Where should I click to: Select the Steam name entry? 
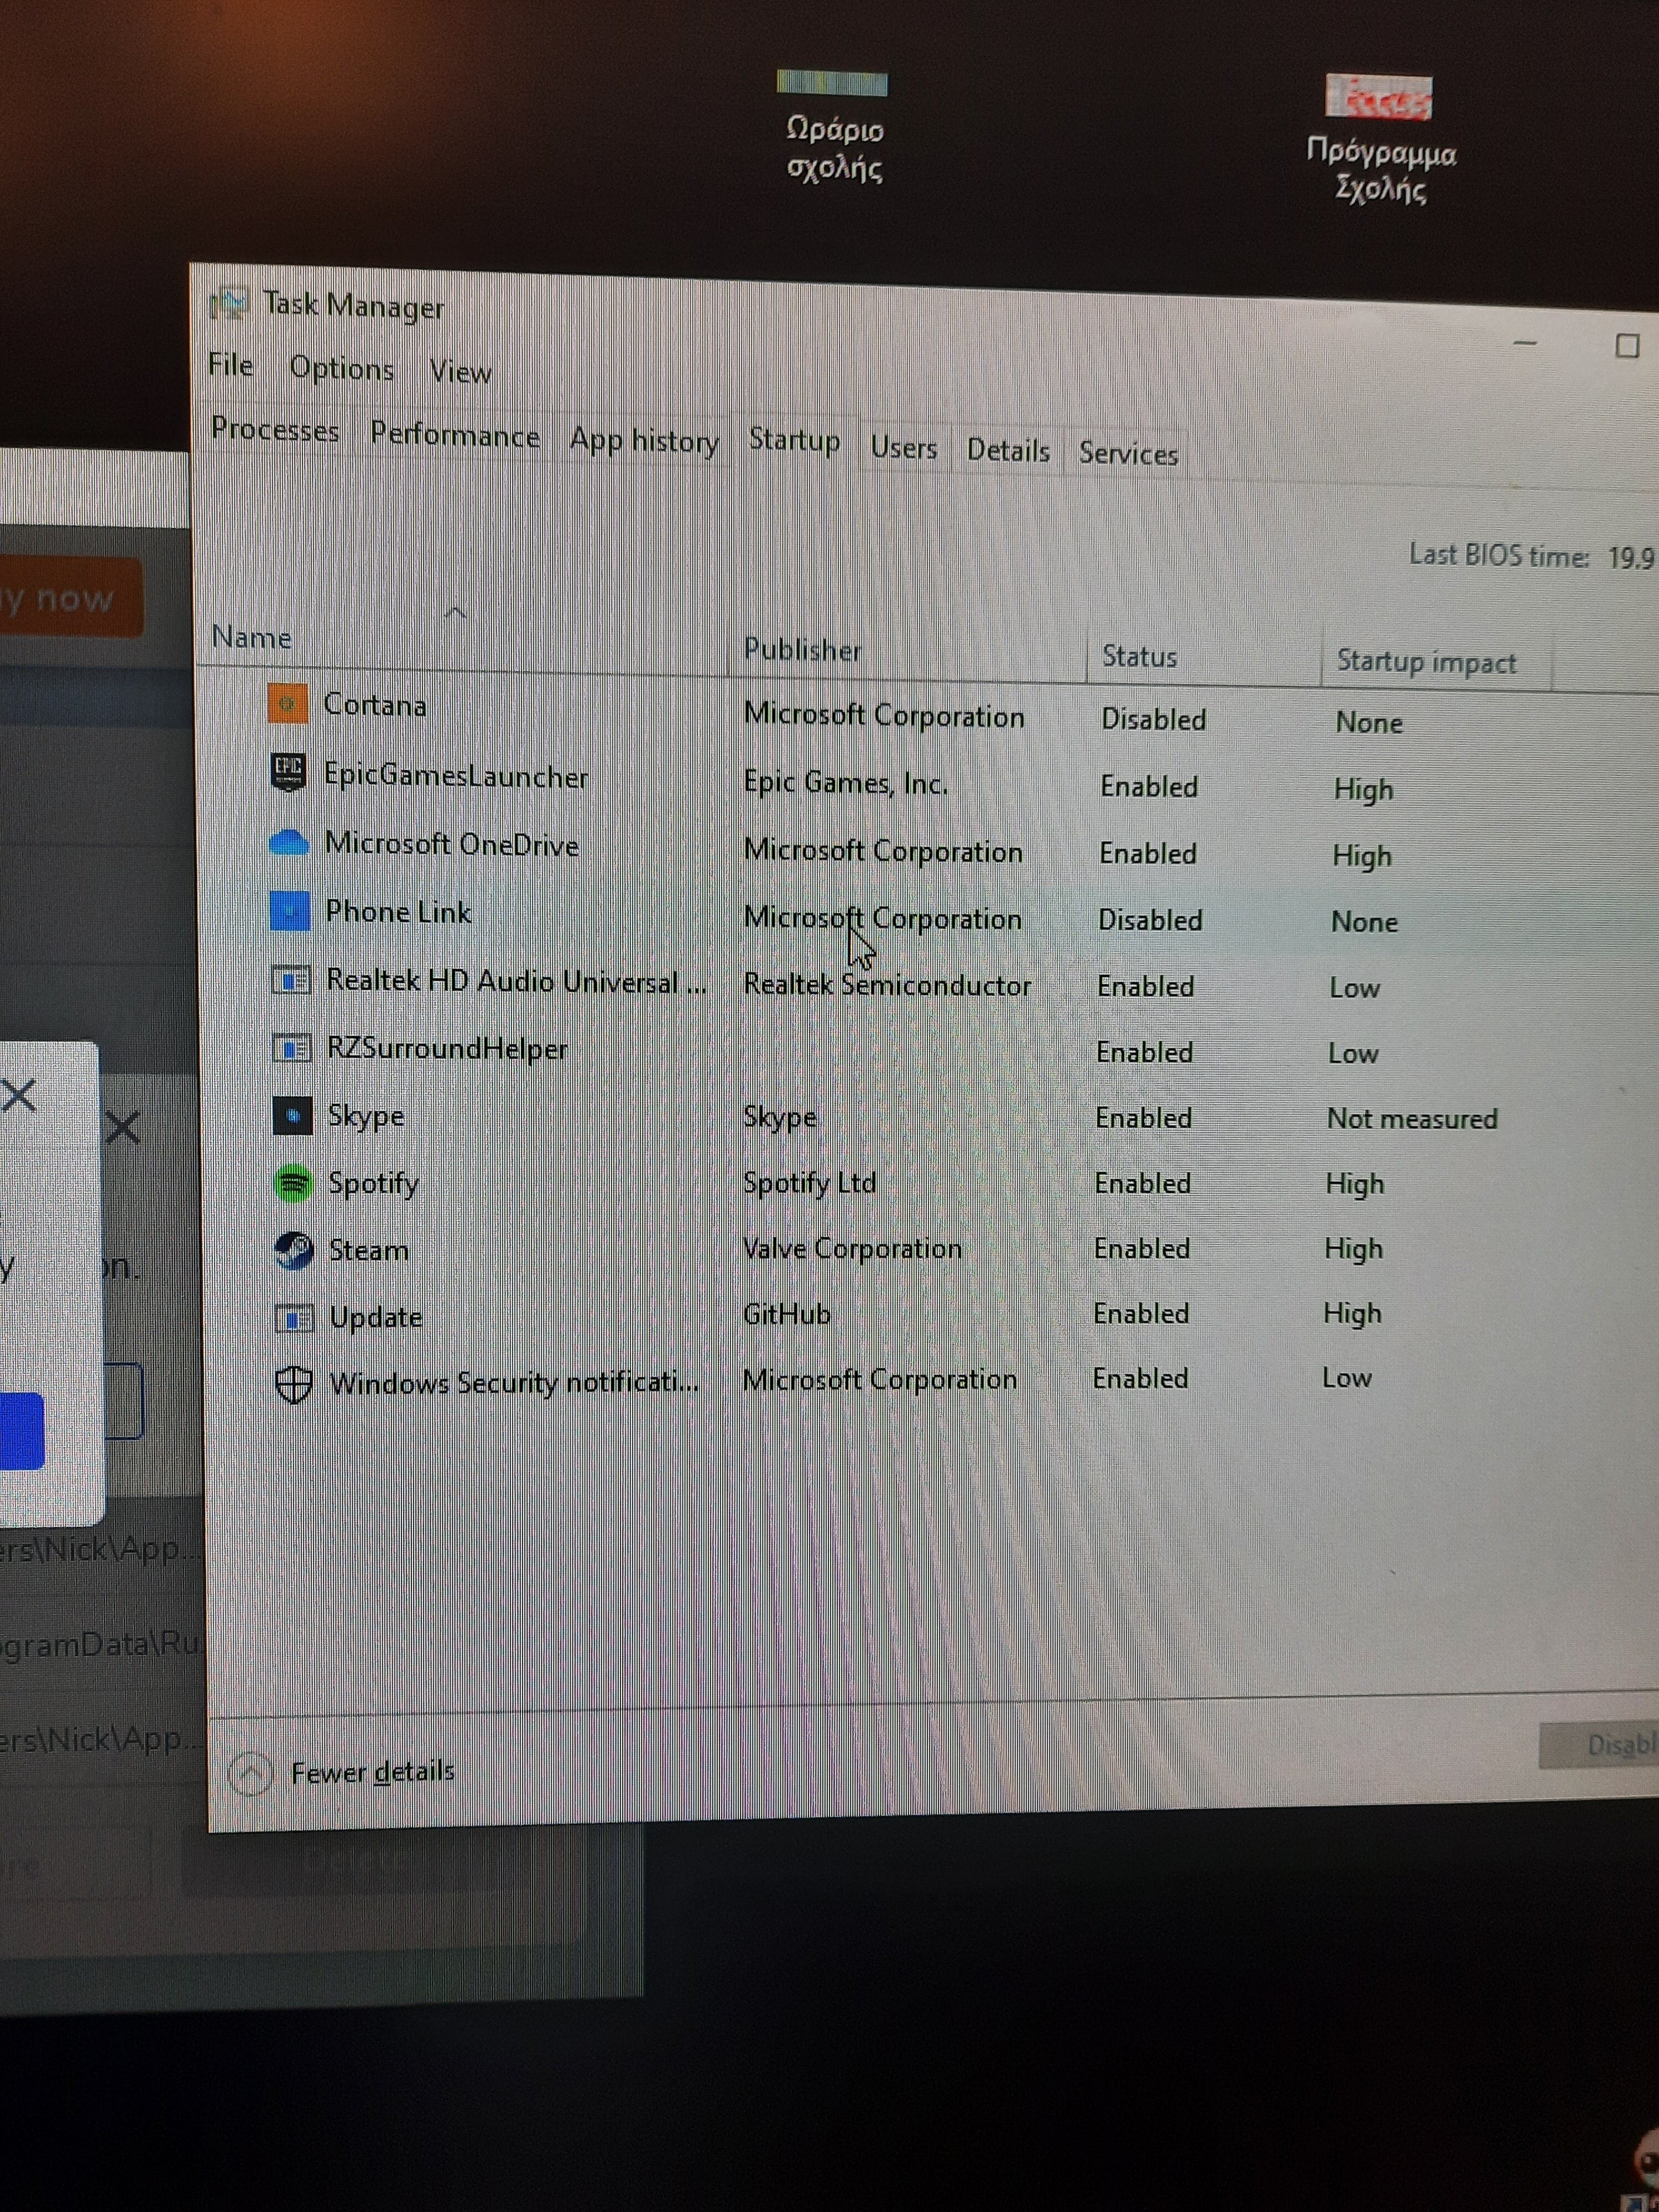[369, 1251]
